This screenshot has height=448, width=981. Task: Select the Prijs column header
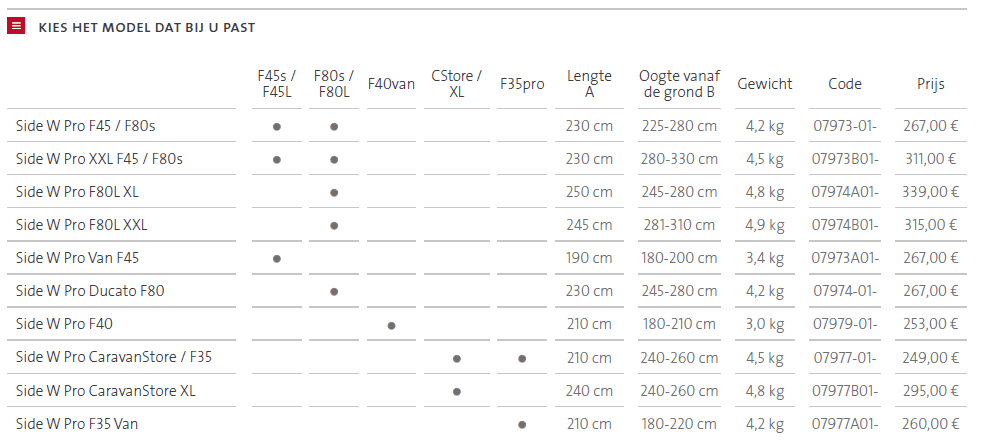pos(930,84)
